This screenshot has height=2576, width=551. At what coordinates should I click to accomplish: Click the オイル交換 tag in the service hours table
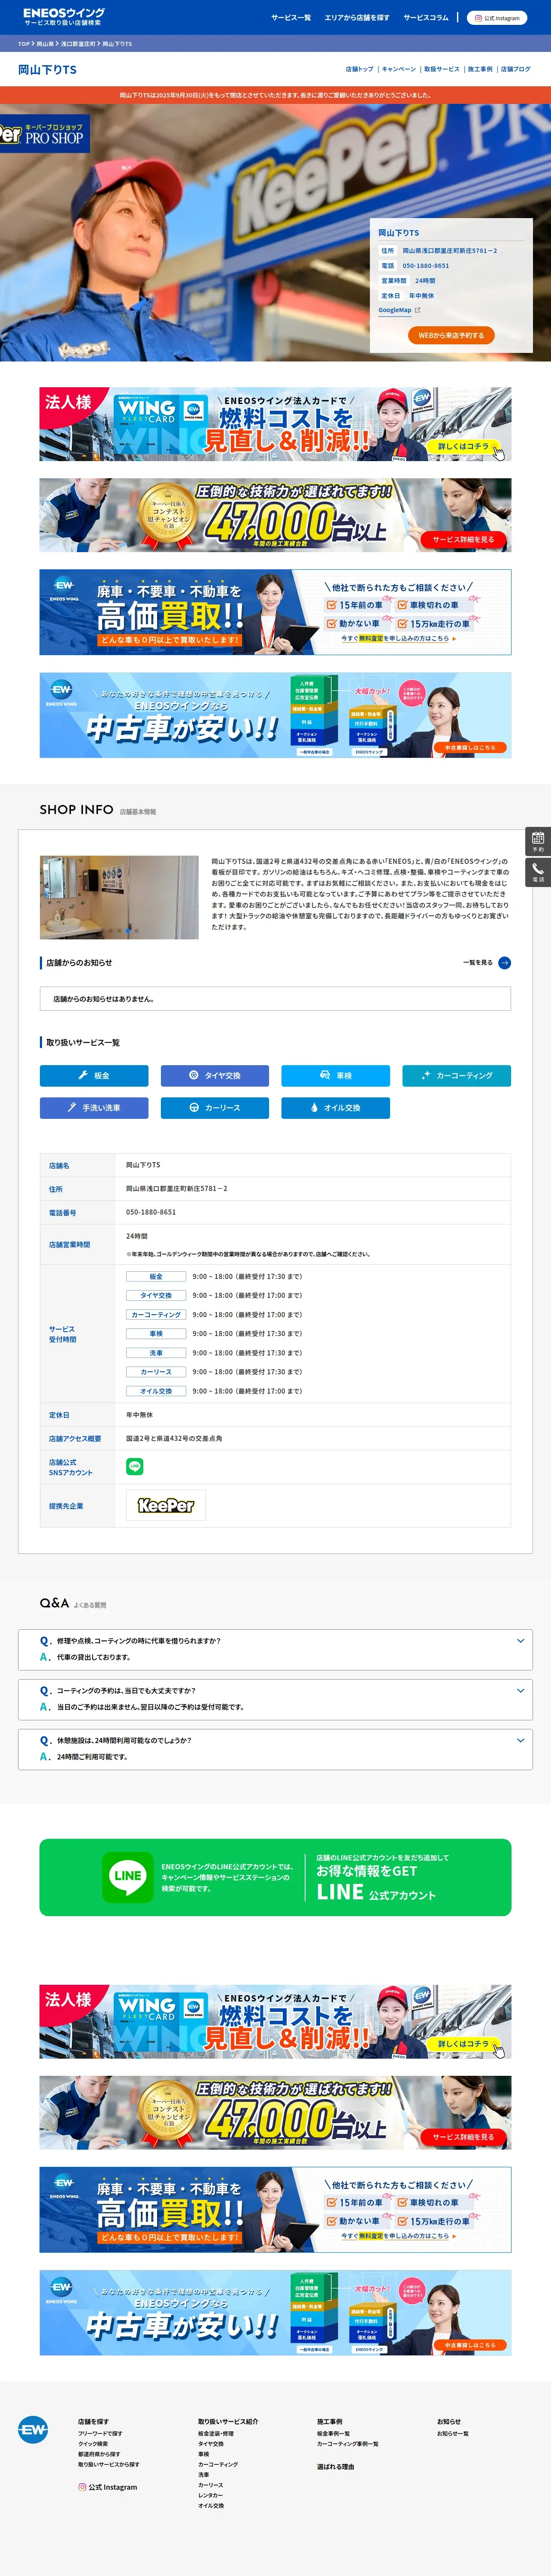pyautogui.click(x=156, y=1391)
